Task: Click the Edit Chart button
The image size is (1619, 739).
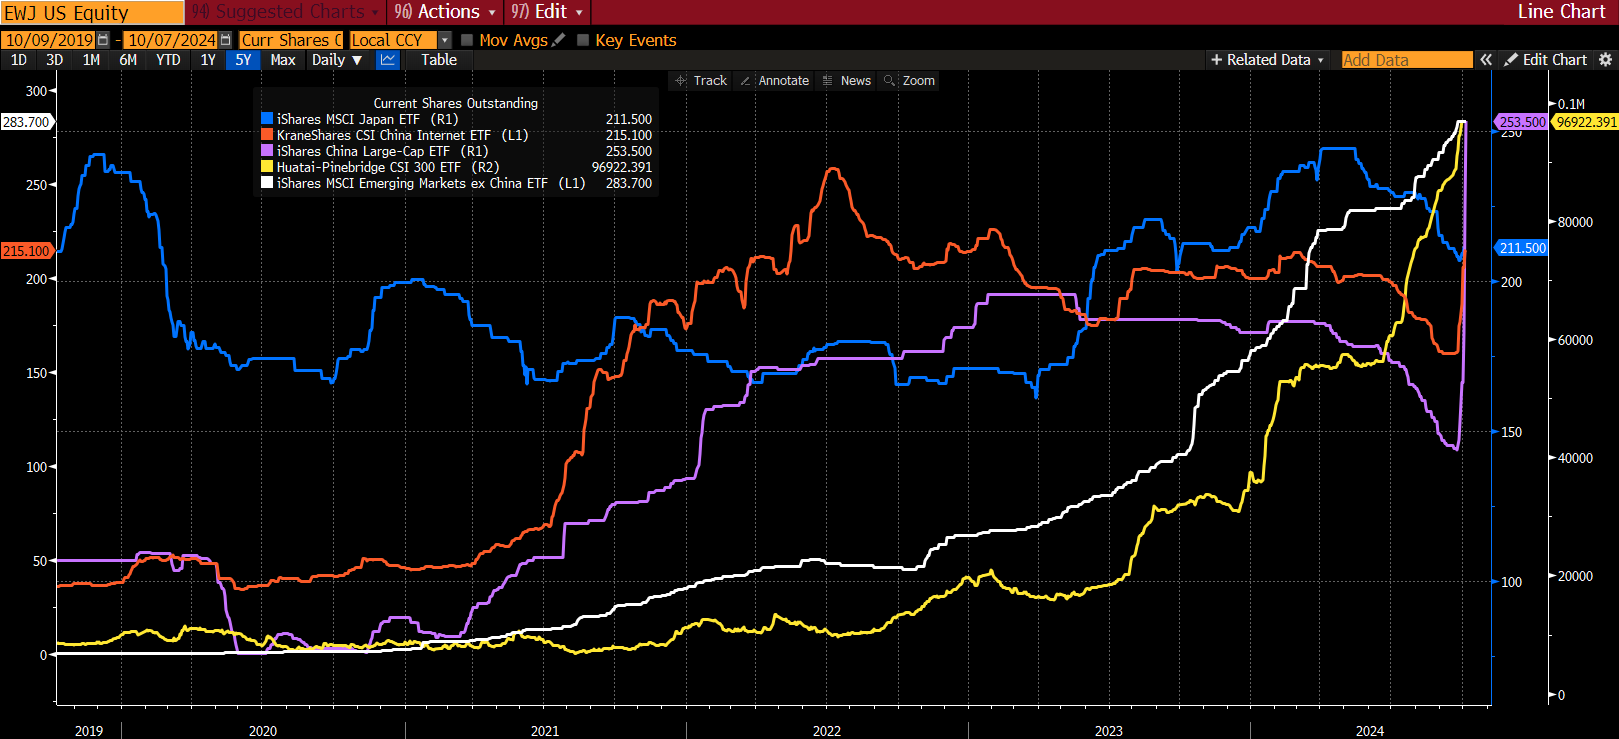Action: point(1546,60)
